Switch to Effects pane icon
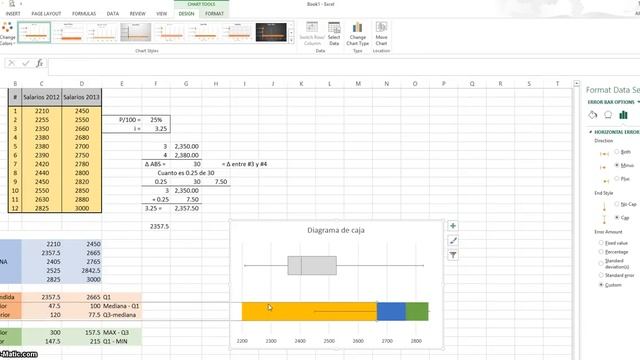The image size is (640, 360). [x=608, y=115]
